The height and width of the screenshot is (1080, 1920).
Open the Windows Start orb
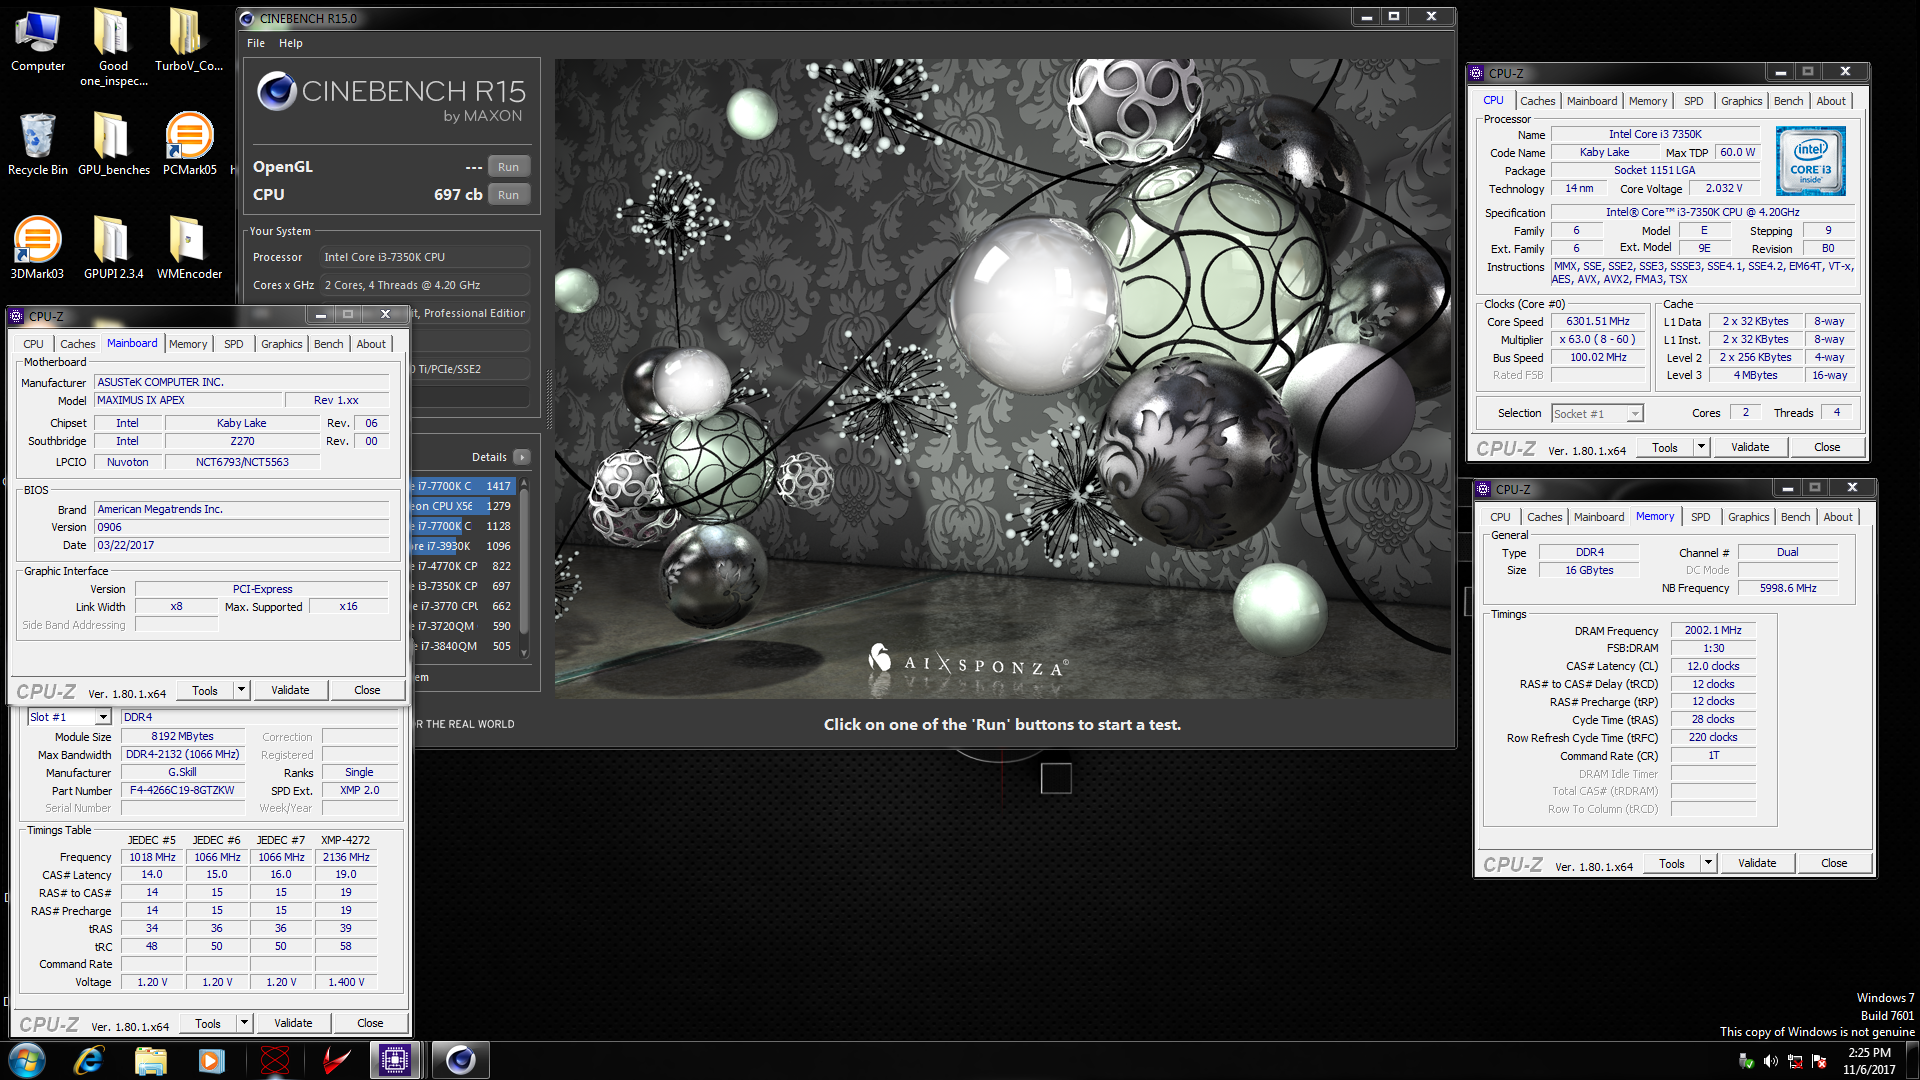click(x=27, y=1060)
